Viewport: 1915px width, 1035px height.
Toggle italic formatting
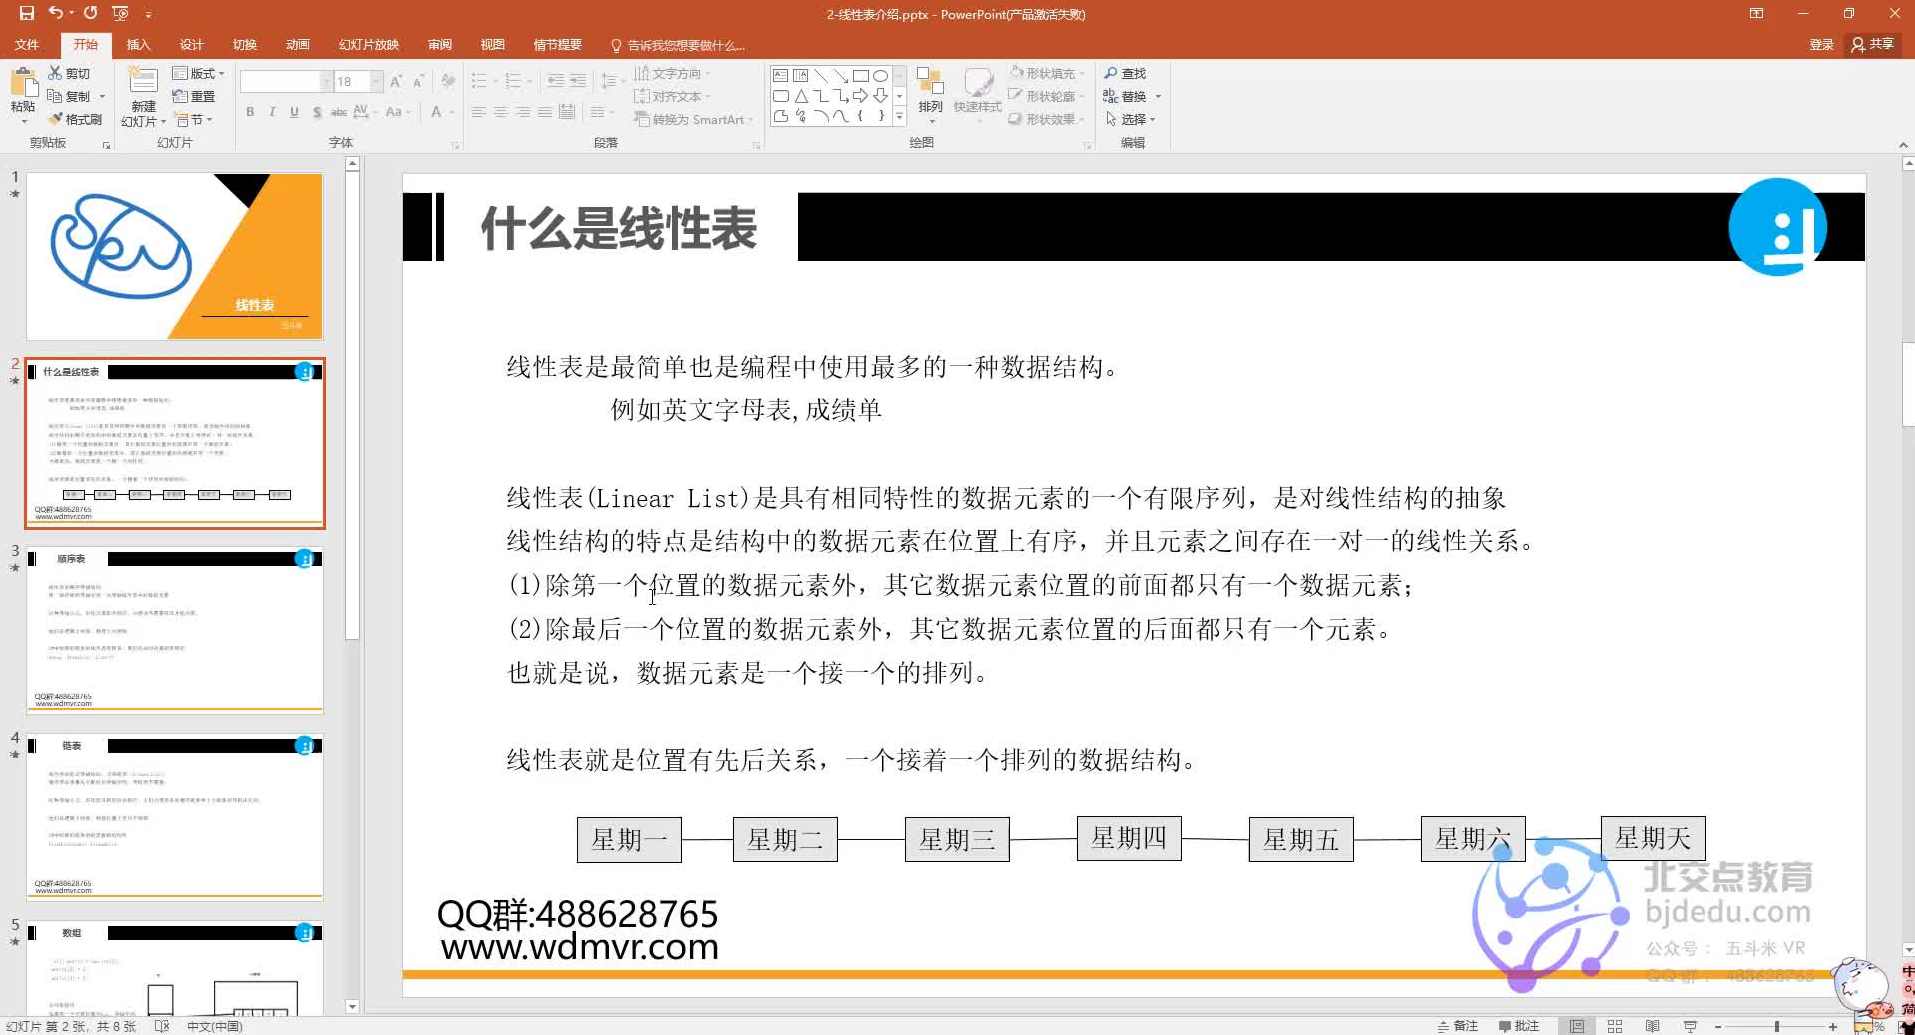click(x=271, y=112)
